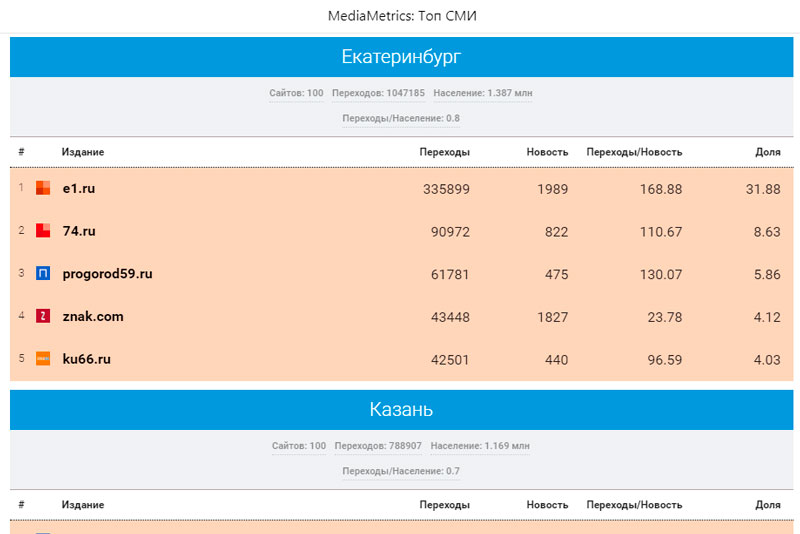Click the ku66.ru orange favicon

pos(43,359)
